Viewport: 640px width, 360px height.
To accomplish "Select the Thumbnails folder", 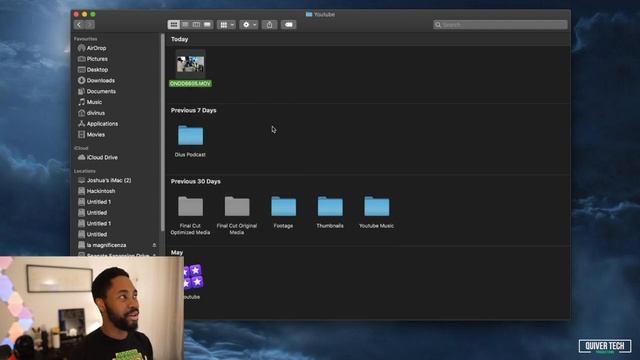I will pyautogui.click(x=330, y=212).
